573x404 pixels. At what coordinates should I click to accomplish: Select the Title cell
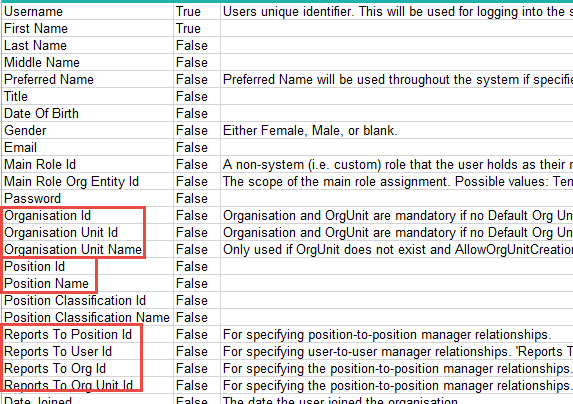click(x=88, y=96)
